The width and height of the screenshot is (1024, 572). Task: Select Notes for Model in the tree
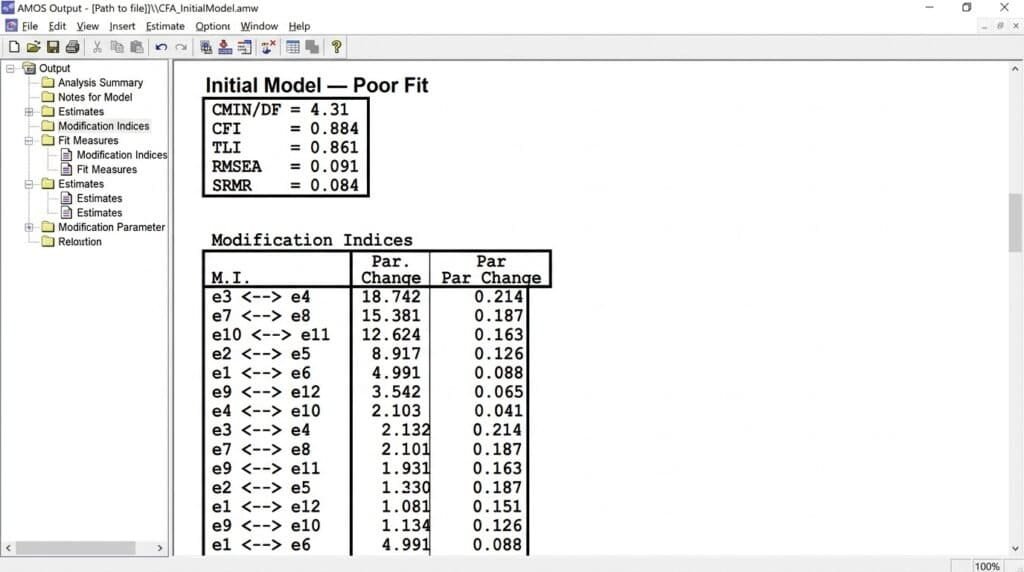coord(95,97)
